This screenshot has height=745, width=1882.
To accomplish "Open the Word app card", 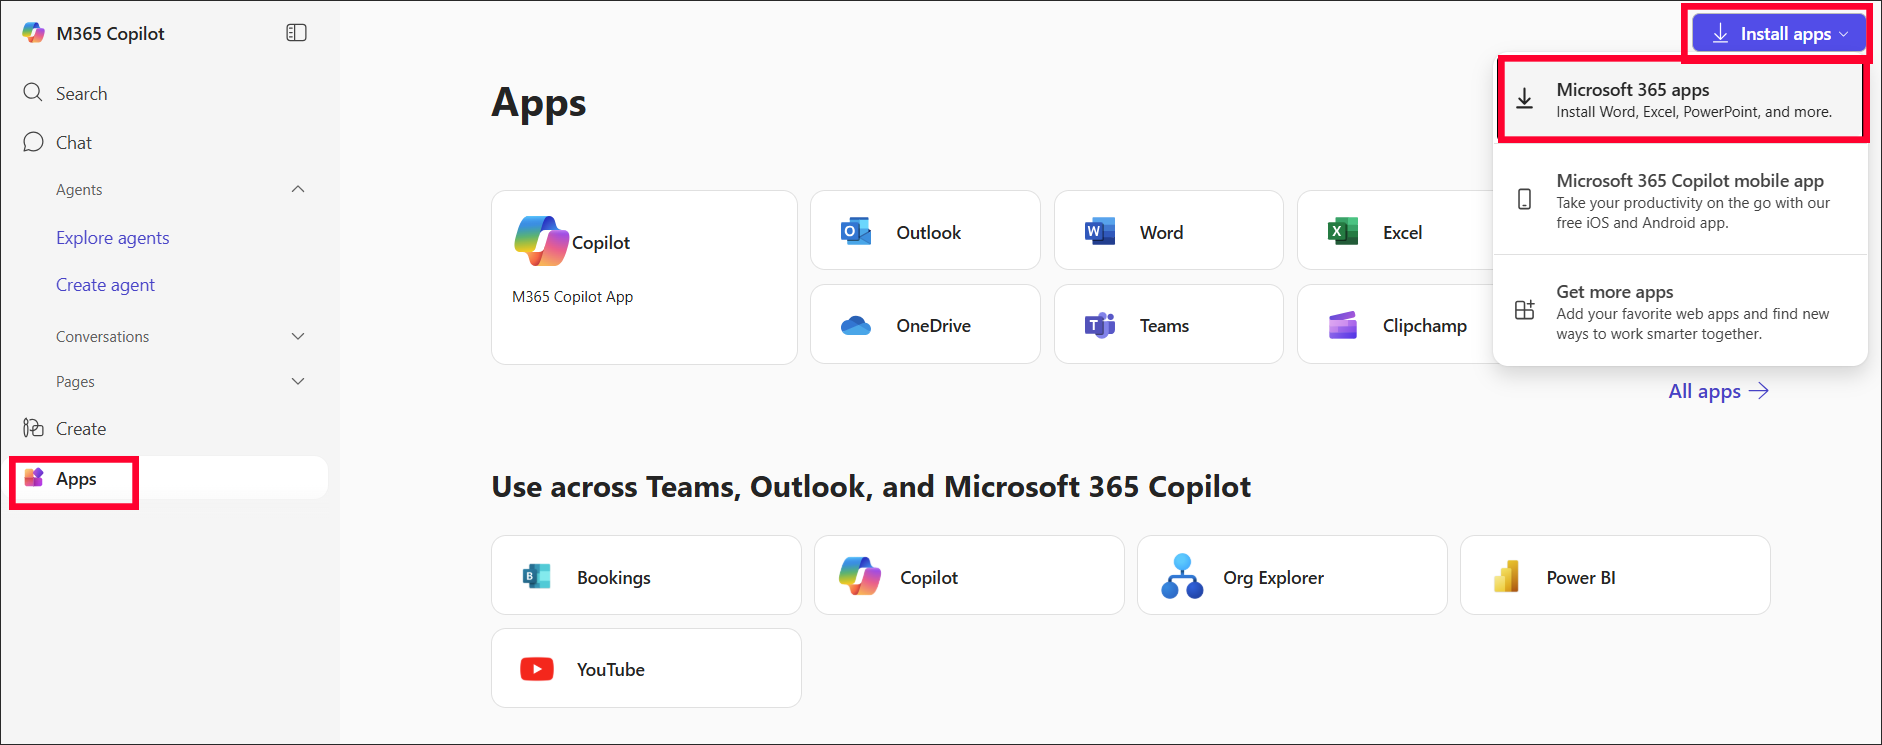I will click(1168, 230).
